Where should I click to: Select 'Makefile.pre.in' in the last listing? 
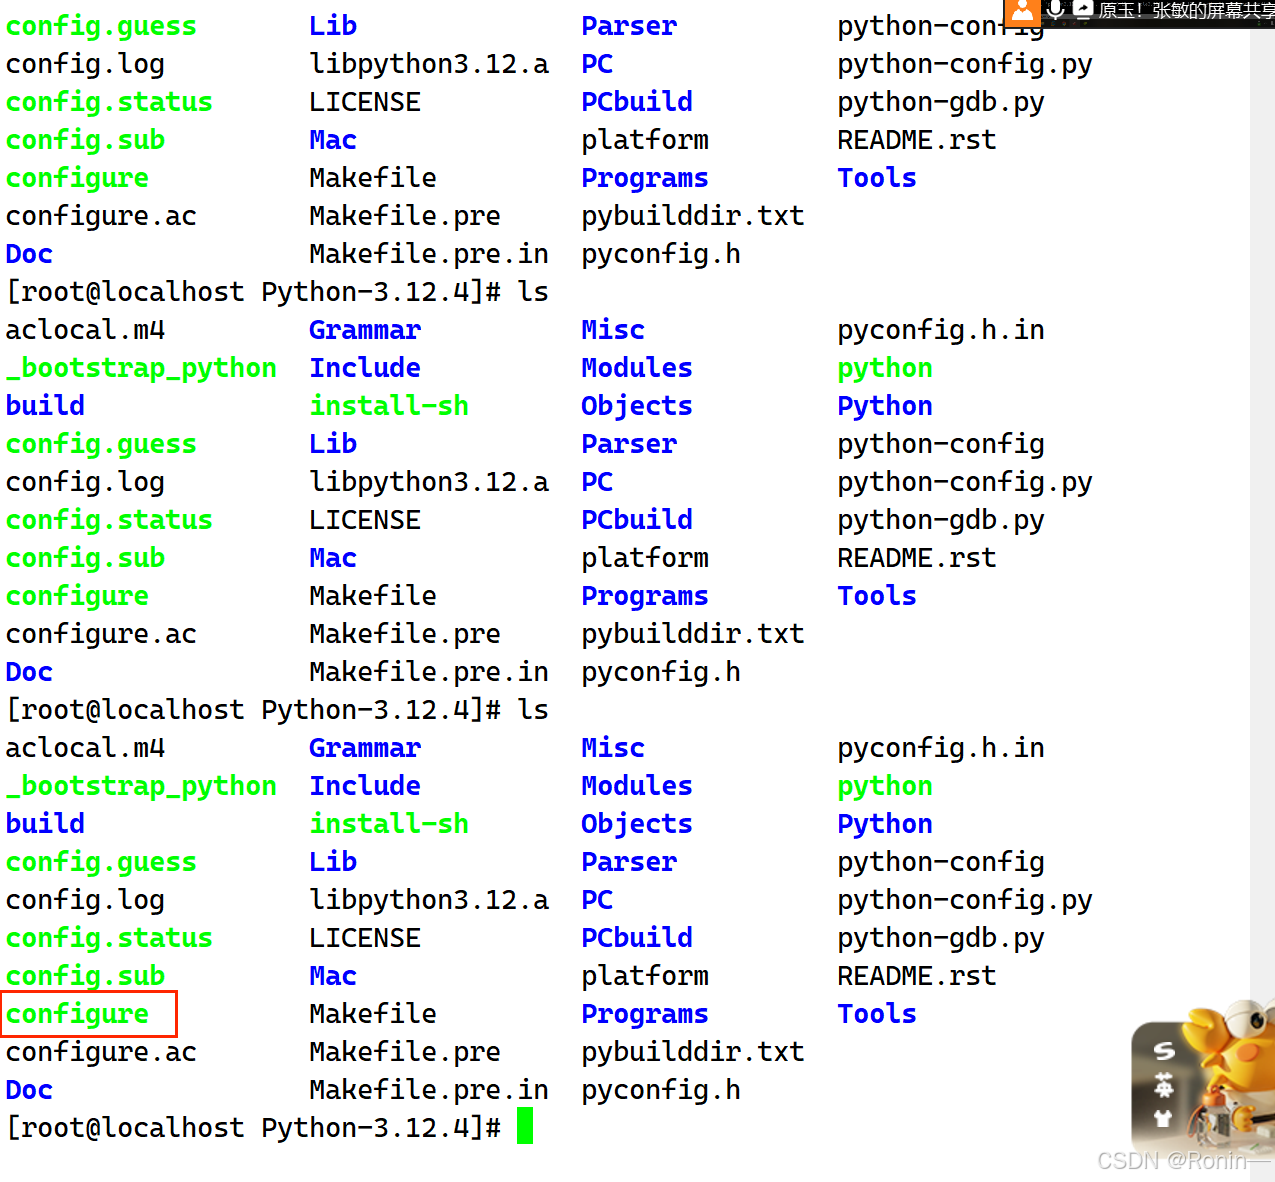(429, 1090)
